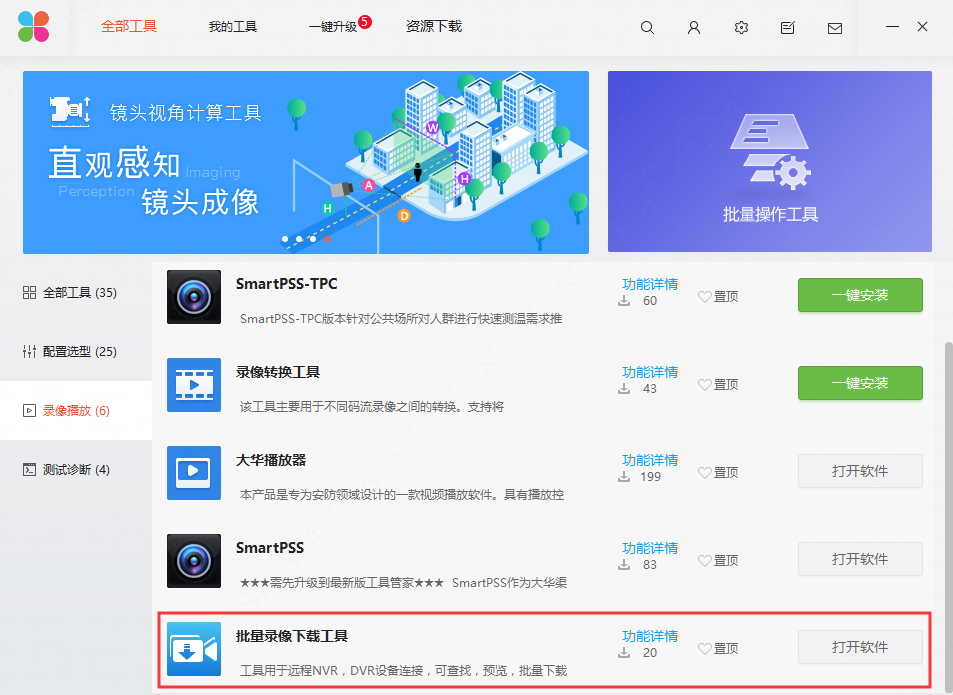Select 测试诊断 (4) category
The height and width of the screenshot is (695, 953).
point(76,470)
